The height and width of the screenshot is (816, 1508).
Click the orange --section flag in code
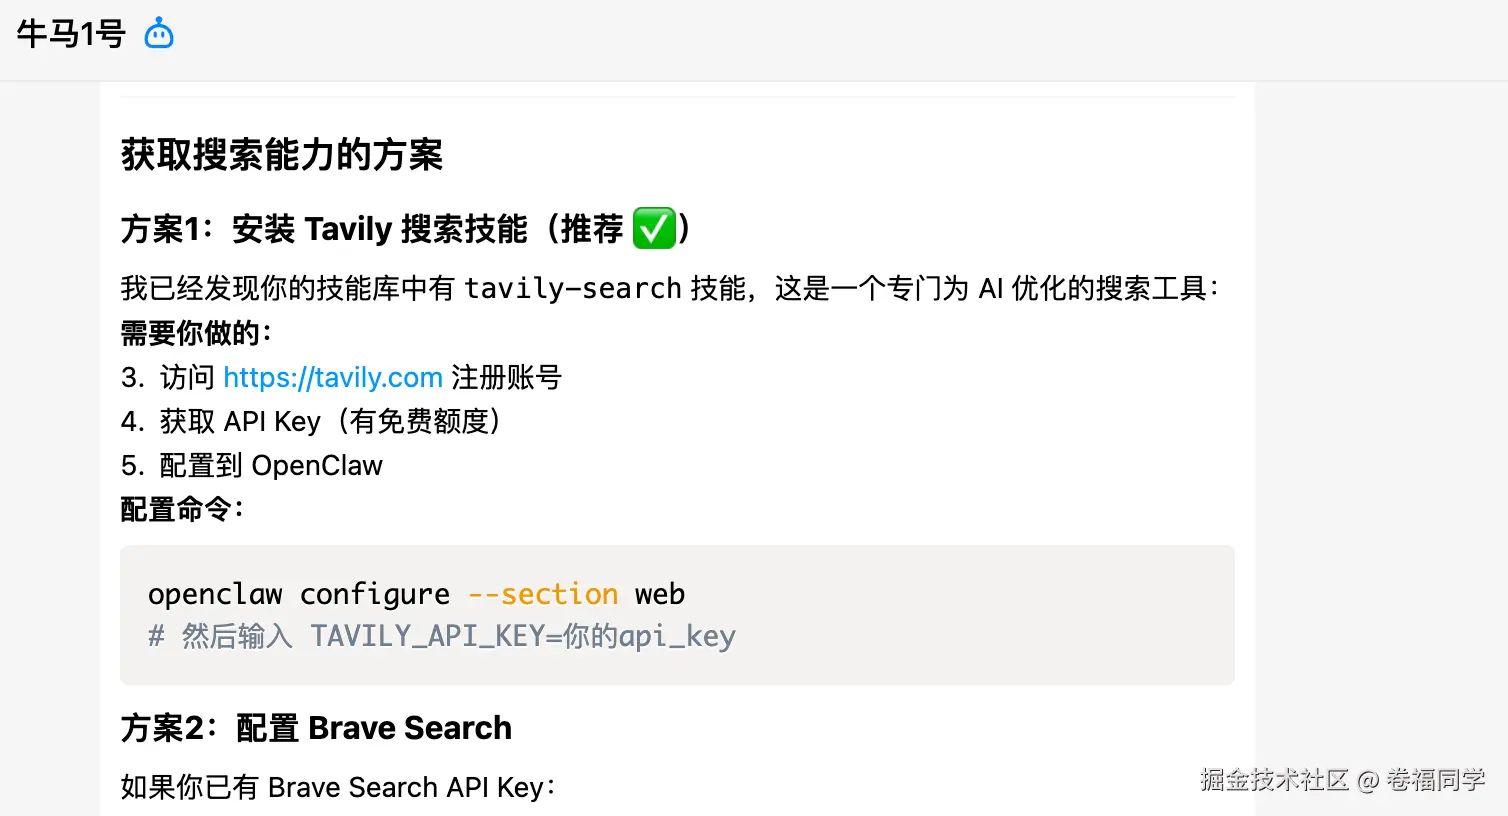point(543,594)
